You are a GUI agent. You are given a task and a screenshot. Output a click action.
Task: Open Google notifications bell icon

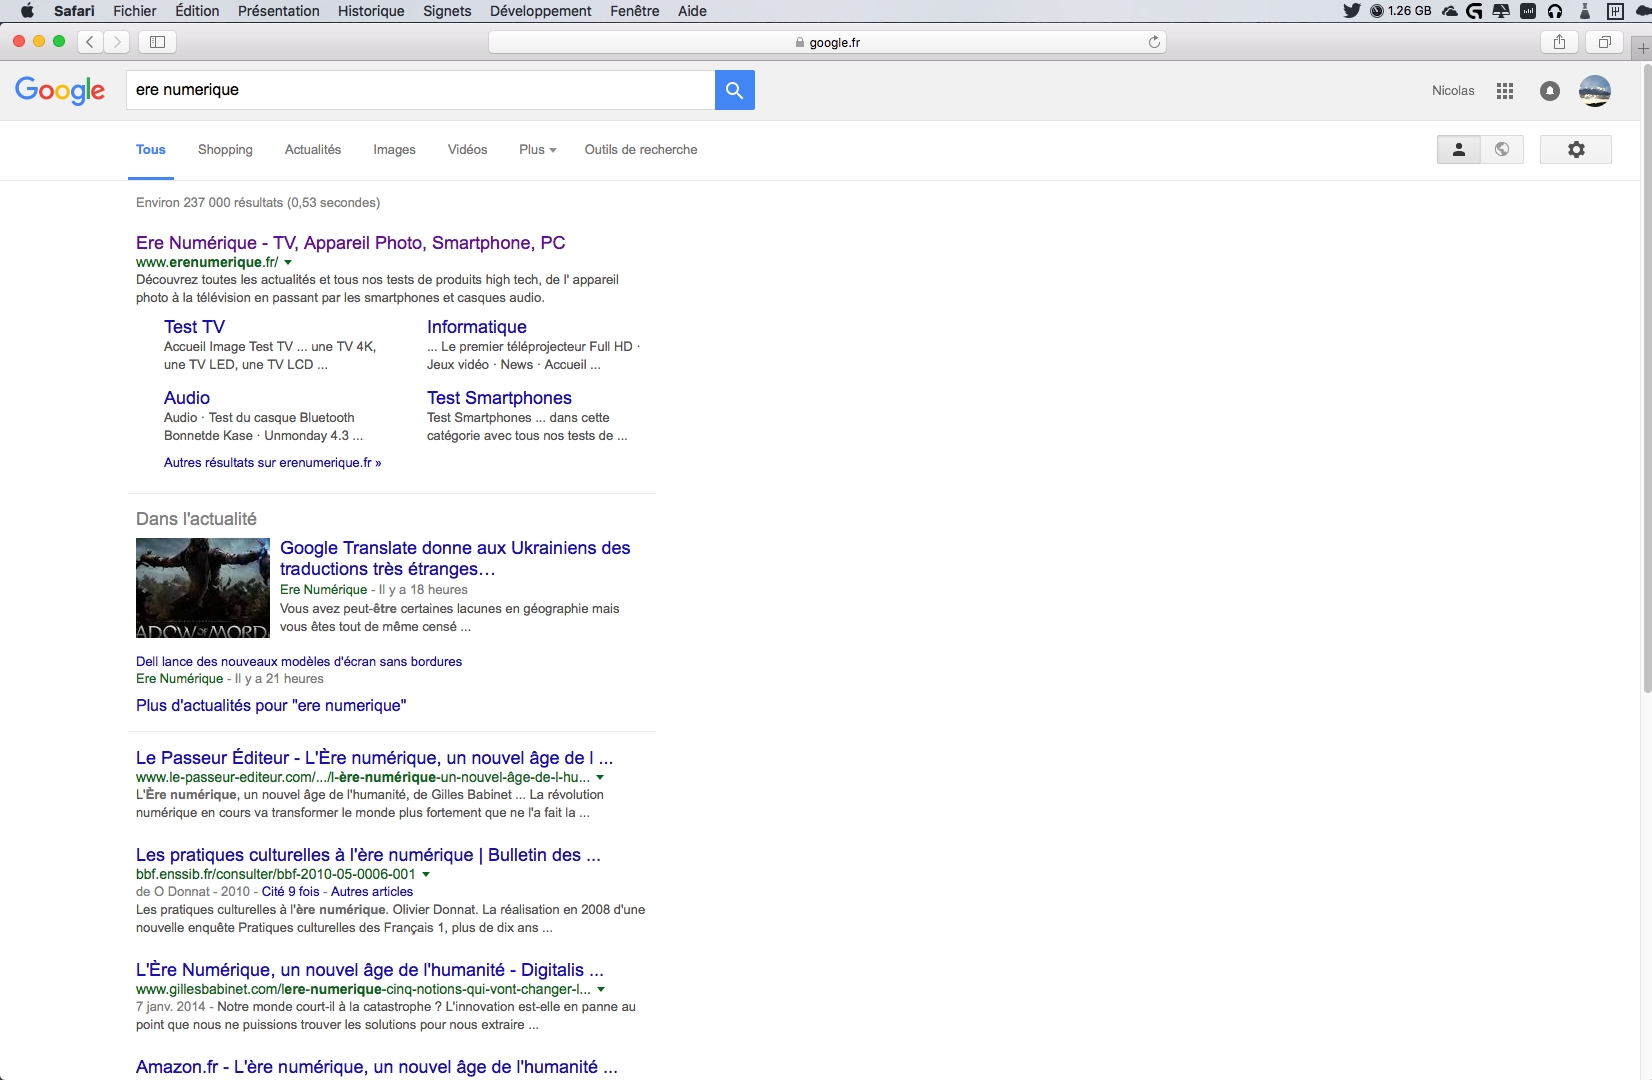(1550, 91)
